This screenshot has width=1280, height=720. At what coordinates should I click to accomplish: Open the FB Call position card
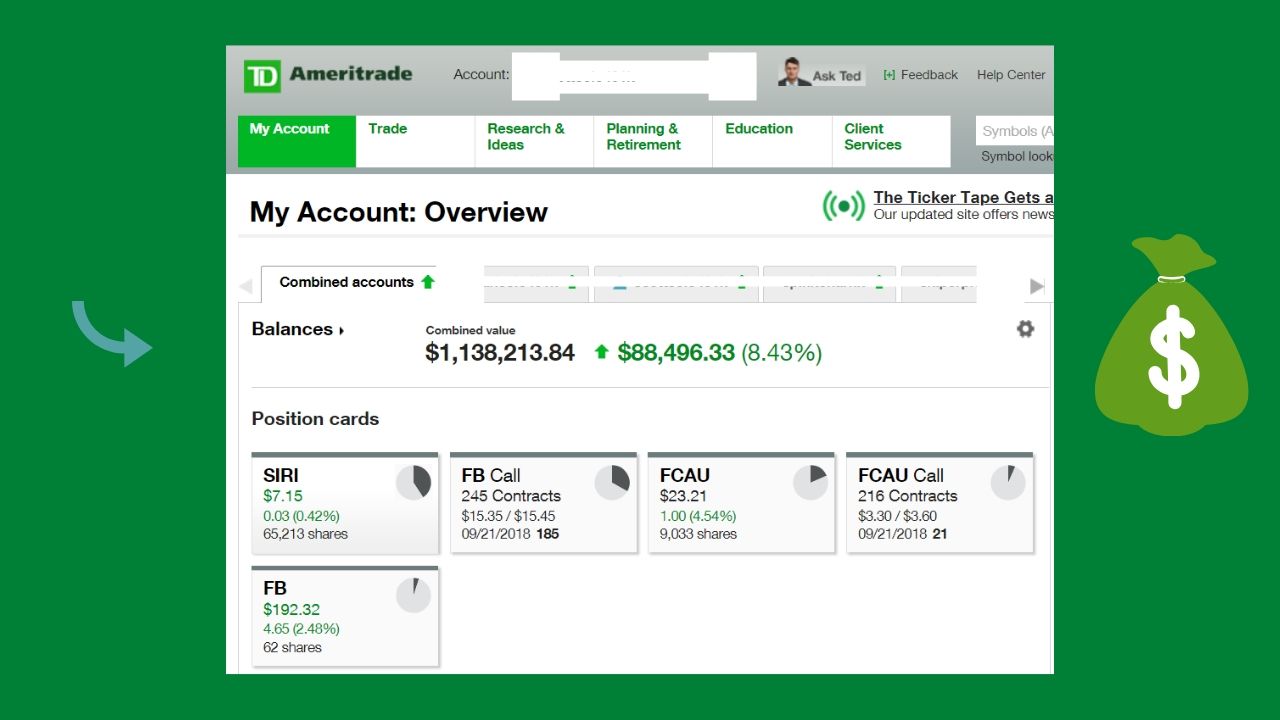[x=543, y=503]
